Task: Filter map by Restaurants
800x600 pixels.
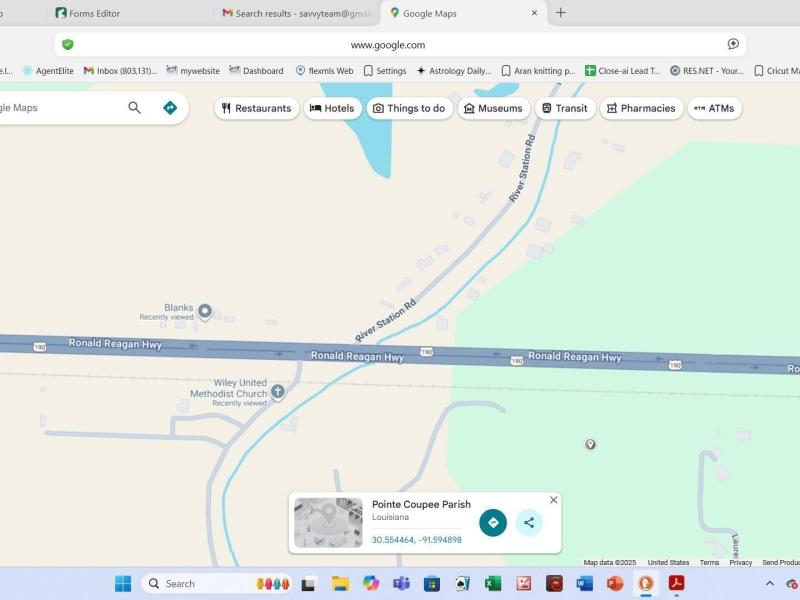Action: 257,108
